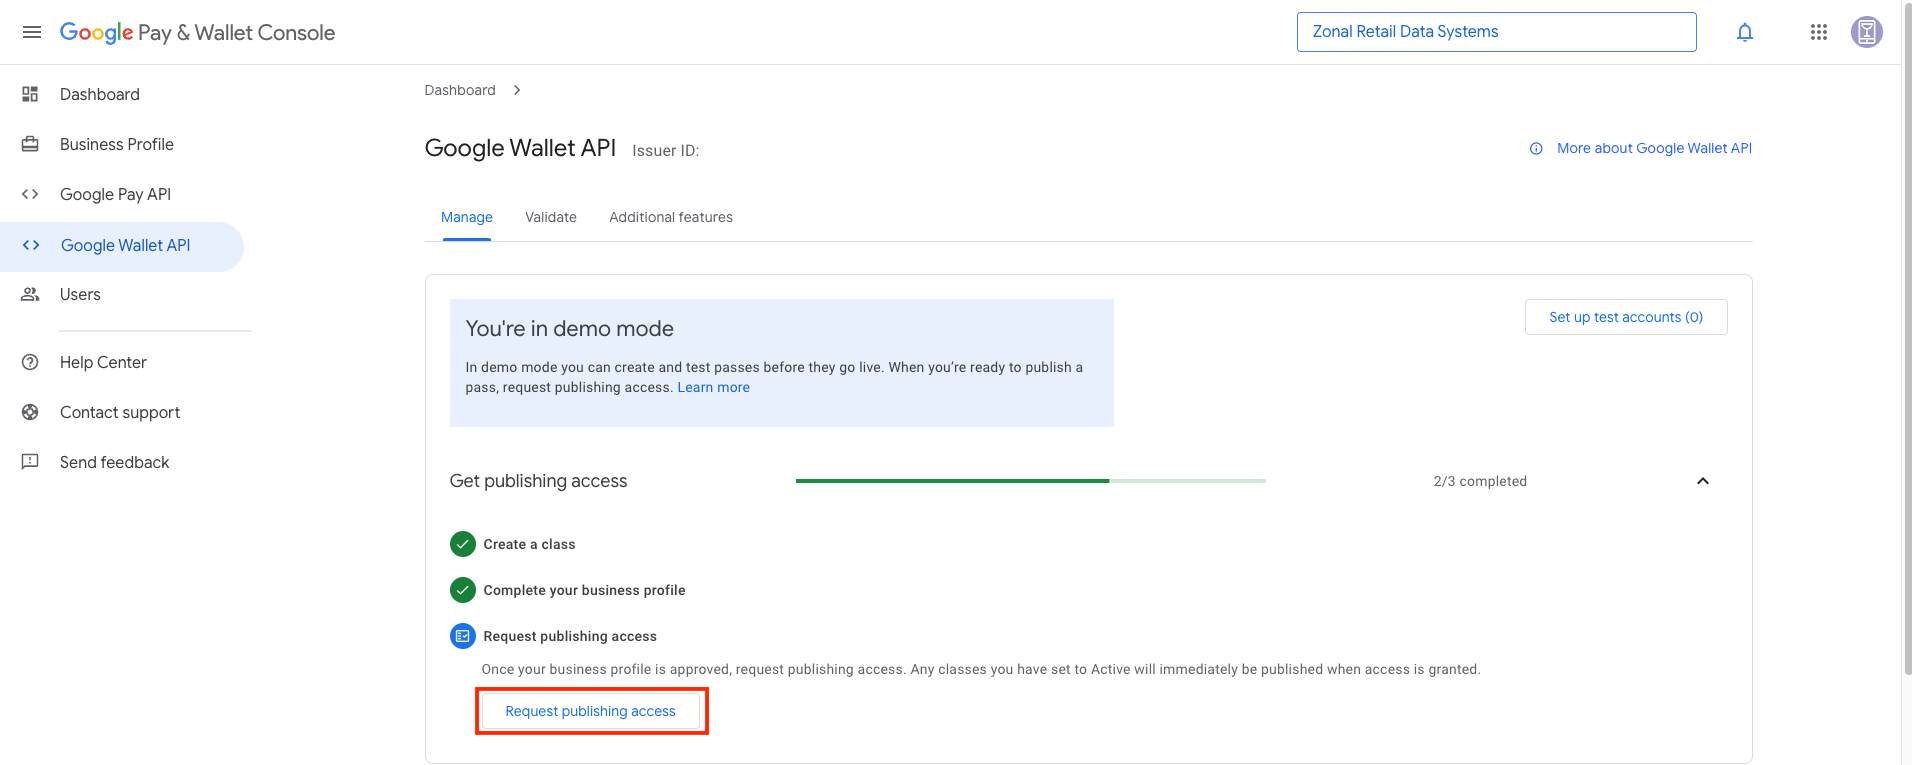Click the Help Center question icon
1912x765 pixels.
click(x=30, y=362)
